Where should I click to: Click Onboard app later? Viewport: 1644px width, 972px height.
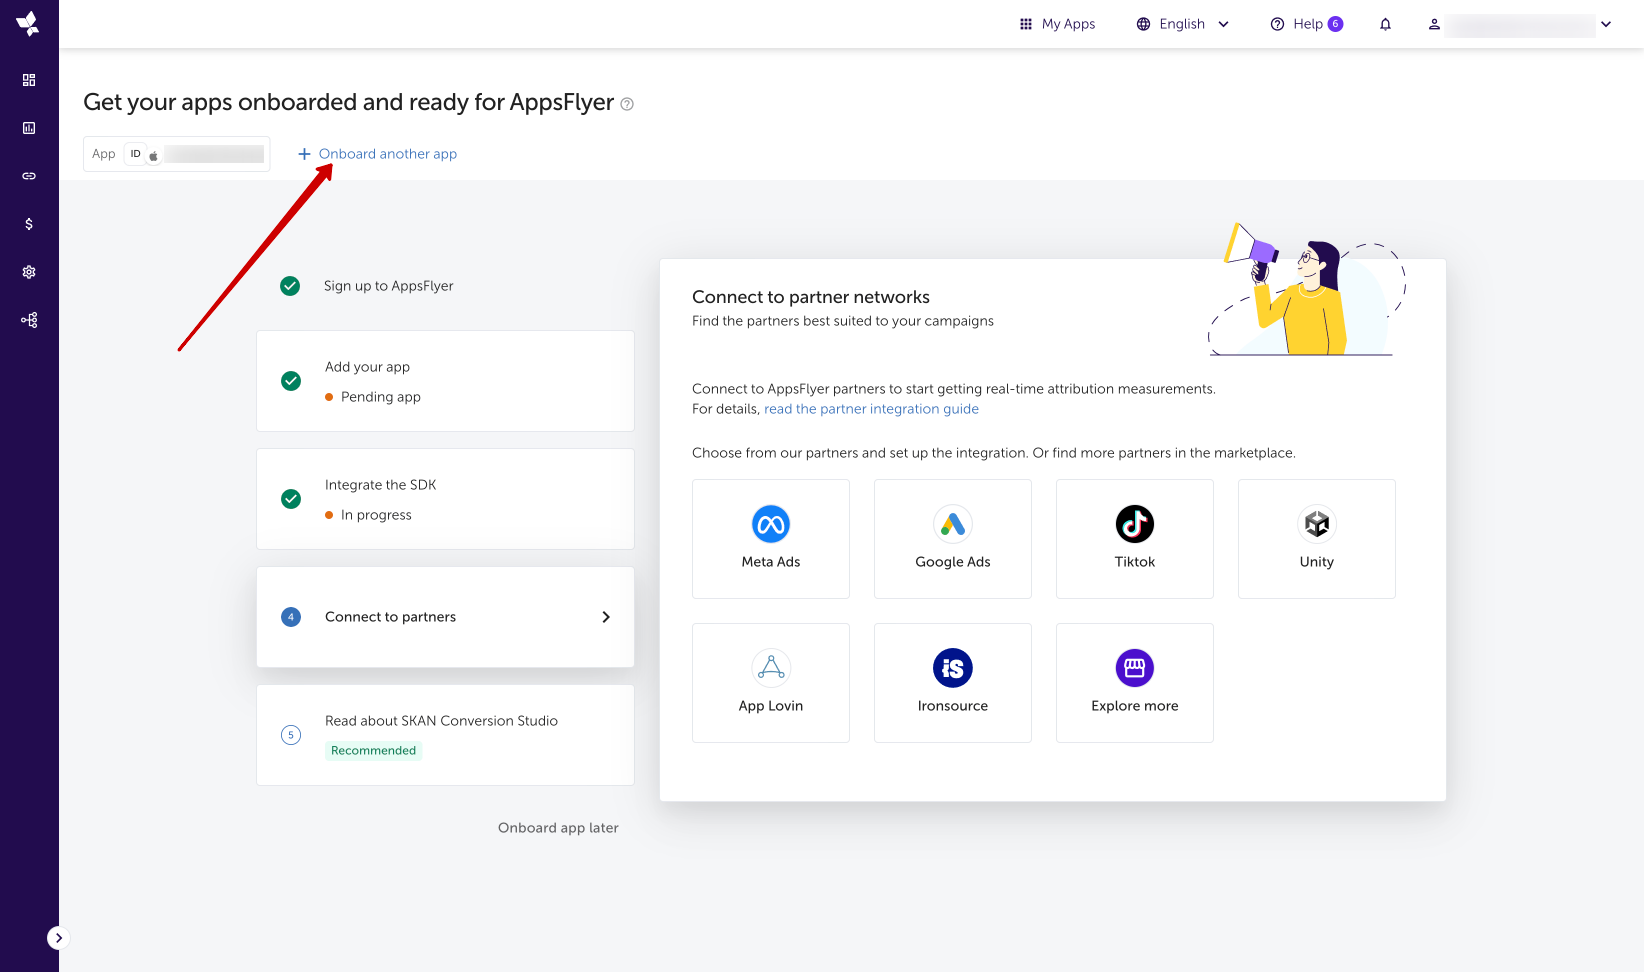pyautogui.click(x=558, y=828)
